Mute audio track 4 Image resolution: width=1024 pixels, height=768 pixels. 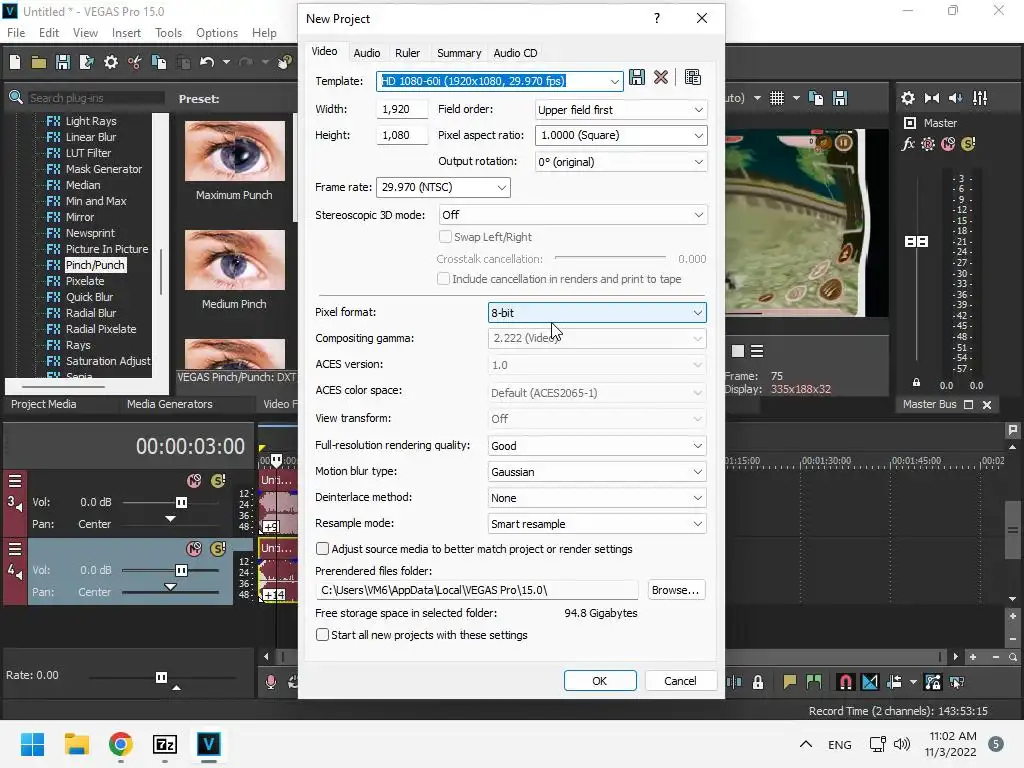pyautogui.click(x=194, y=549)
